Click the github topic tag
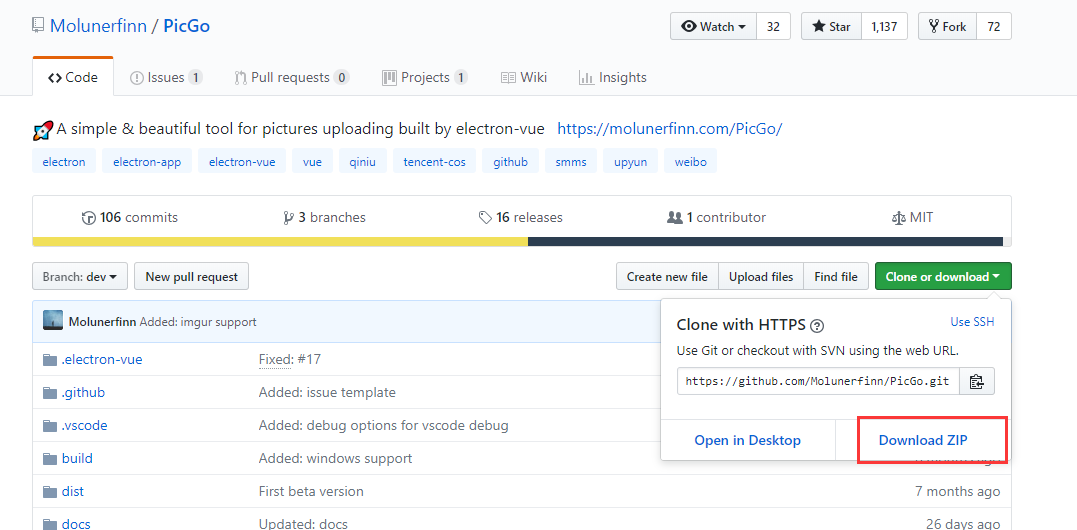 coord(510,162)
